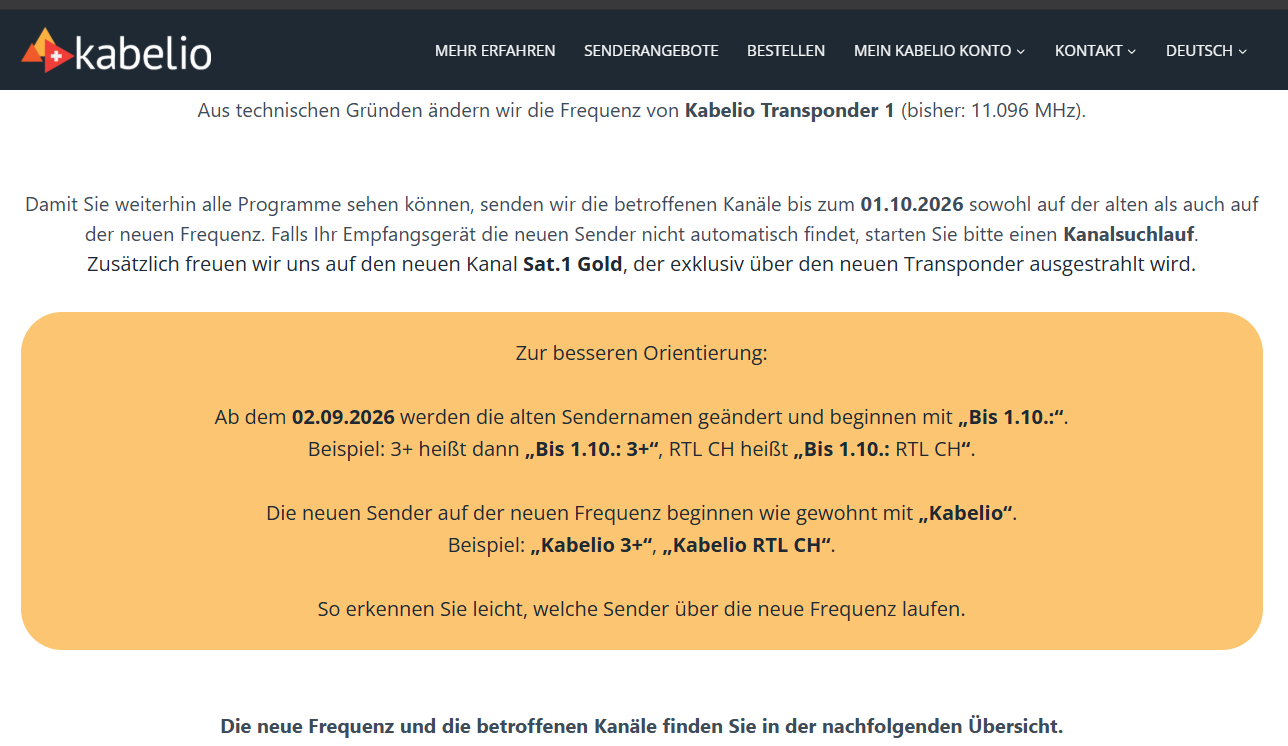Open the Bestellen page
The image size is (1288, 746).
(x=786, y=50)
